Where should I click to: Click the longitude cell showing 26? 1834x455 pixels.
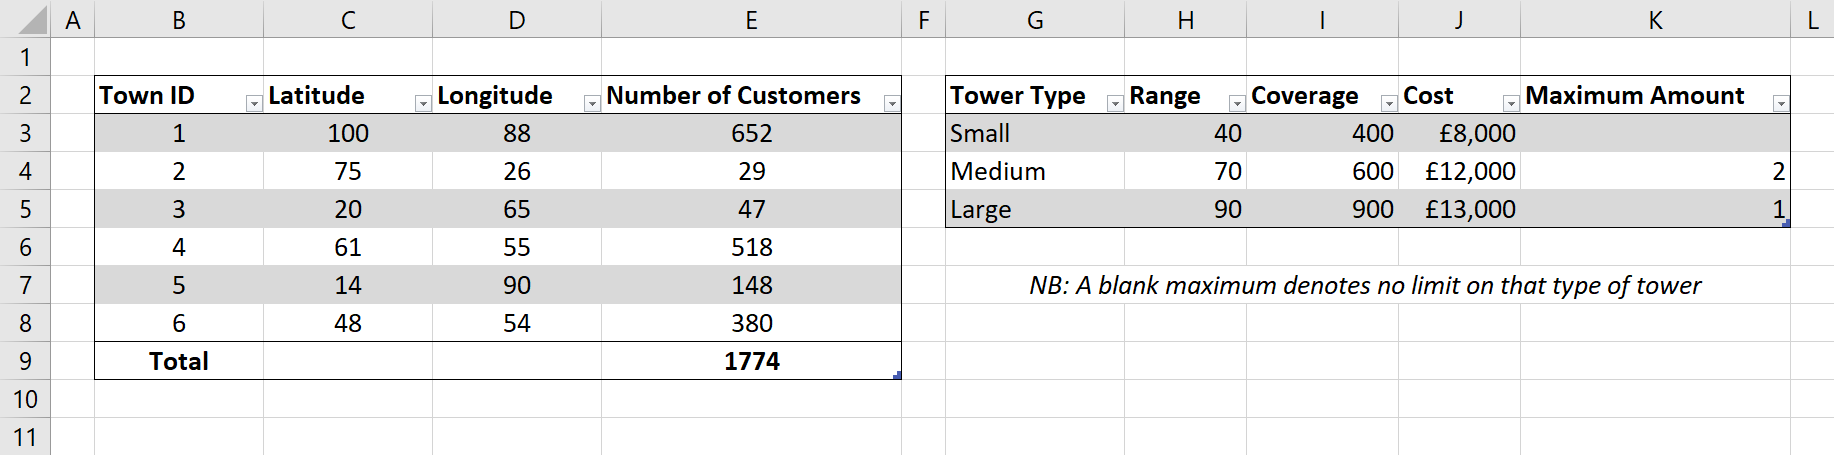(x=517, y=171)
